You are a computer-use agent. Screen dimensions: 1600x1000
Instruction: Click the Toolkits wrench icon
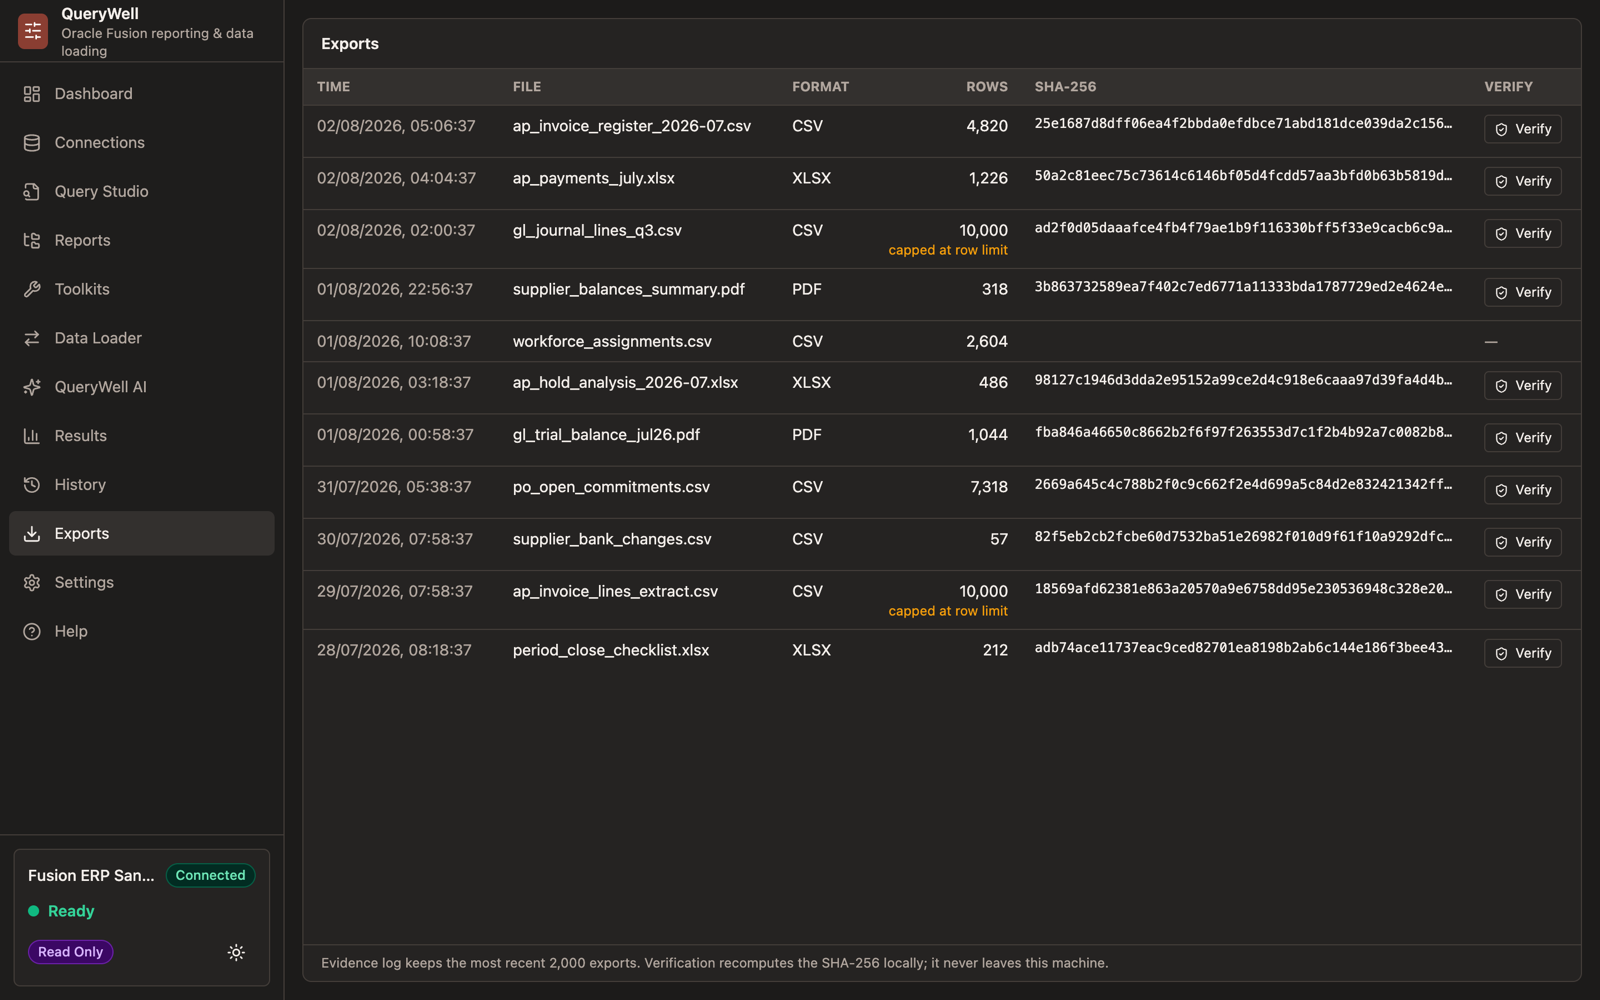coord(32,290)
